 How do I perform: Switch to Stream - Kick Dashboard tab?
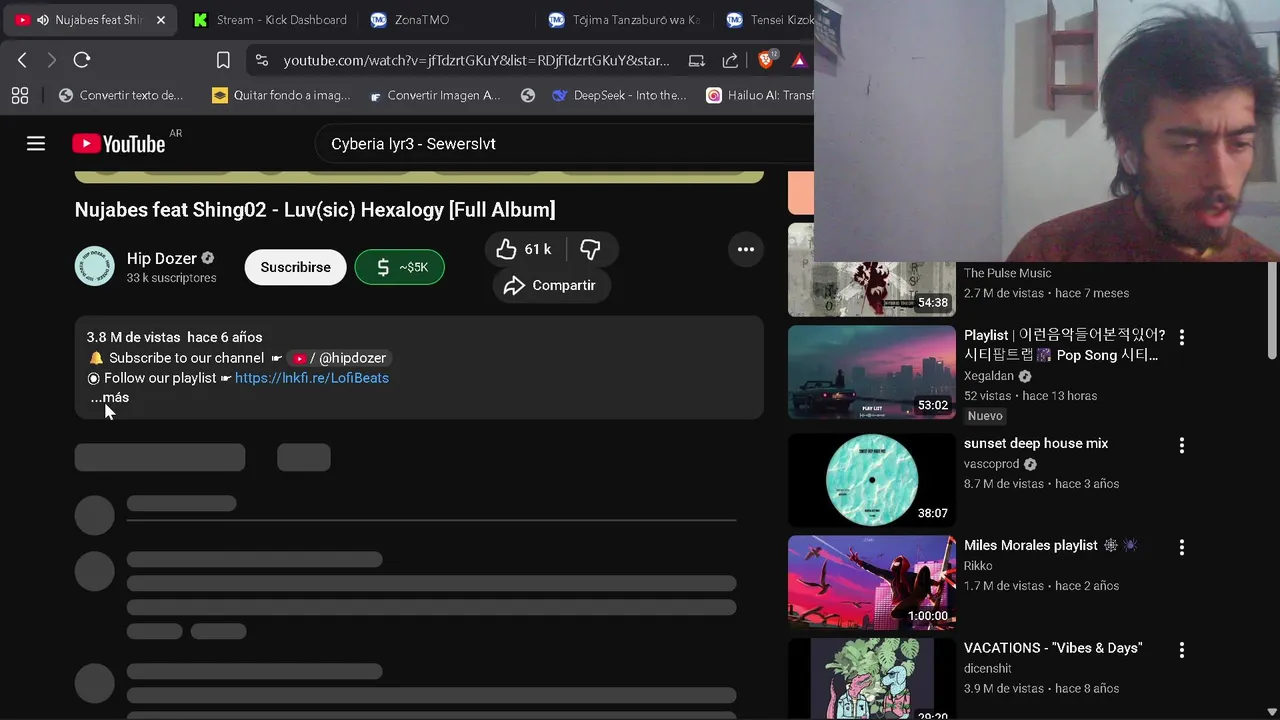[270, 20]
